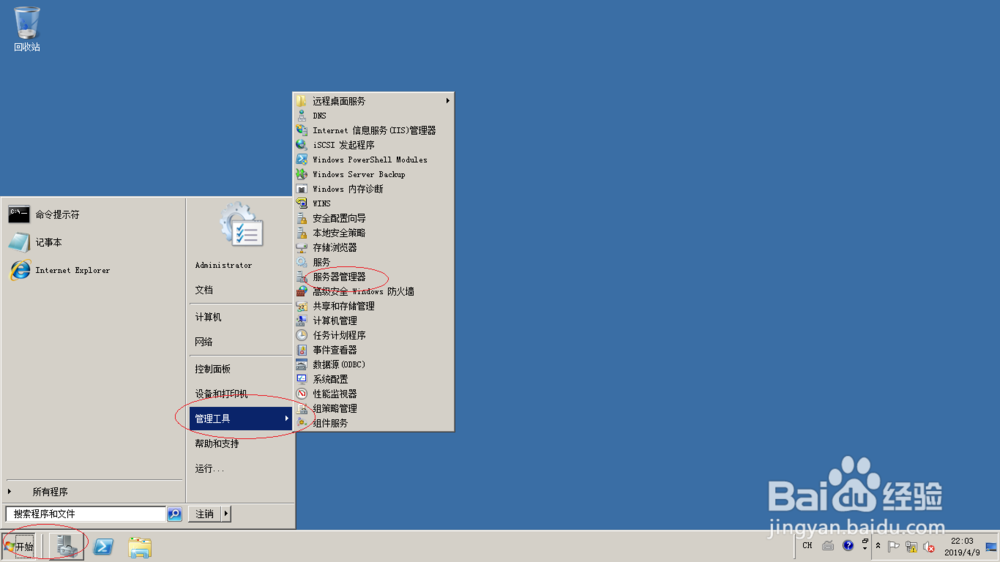The height and width of the screenshot is (562, 1000).
Task: Show hidden tray icons chevron
Action: tap(878, 546)
